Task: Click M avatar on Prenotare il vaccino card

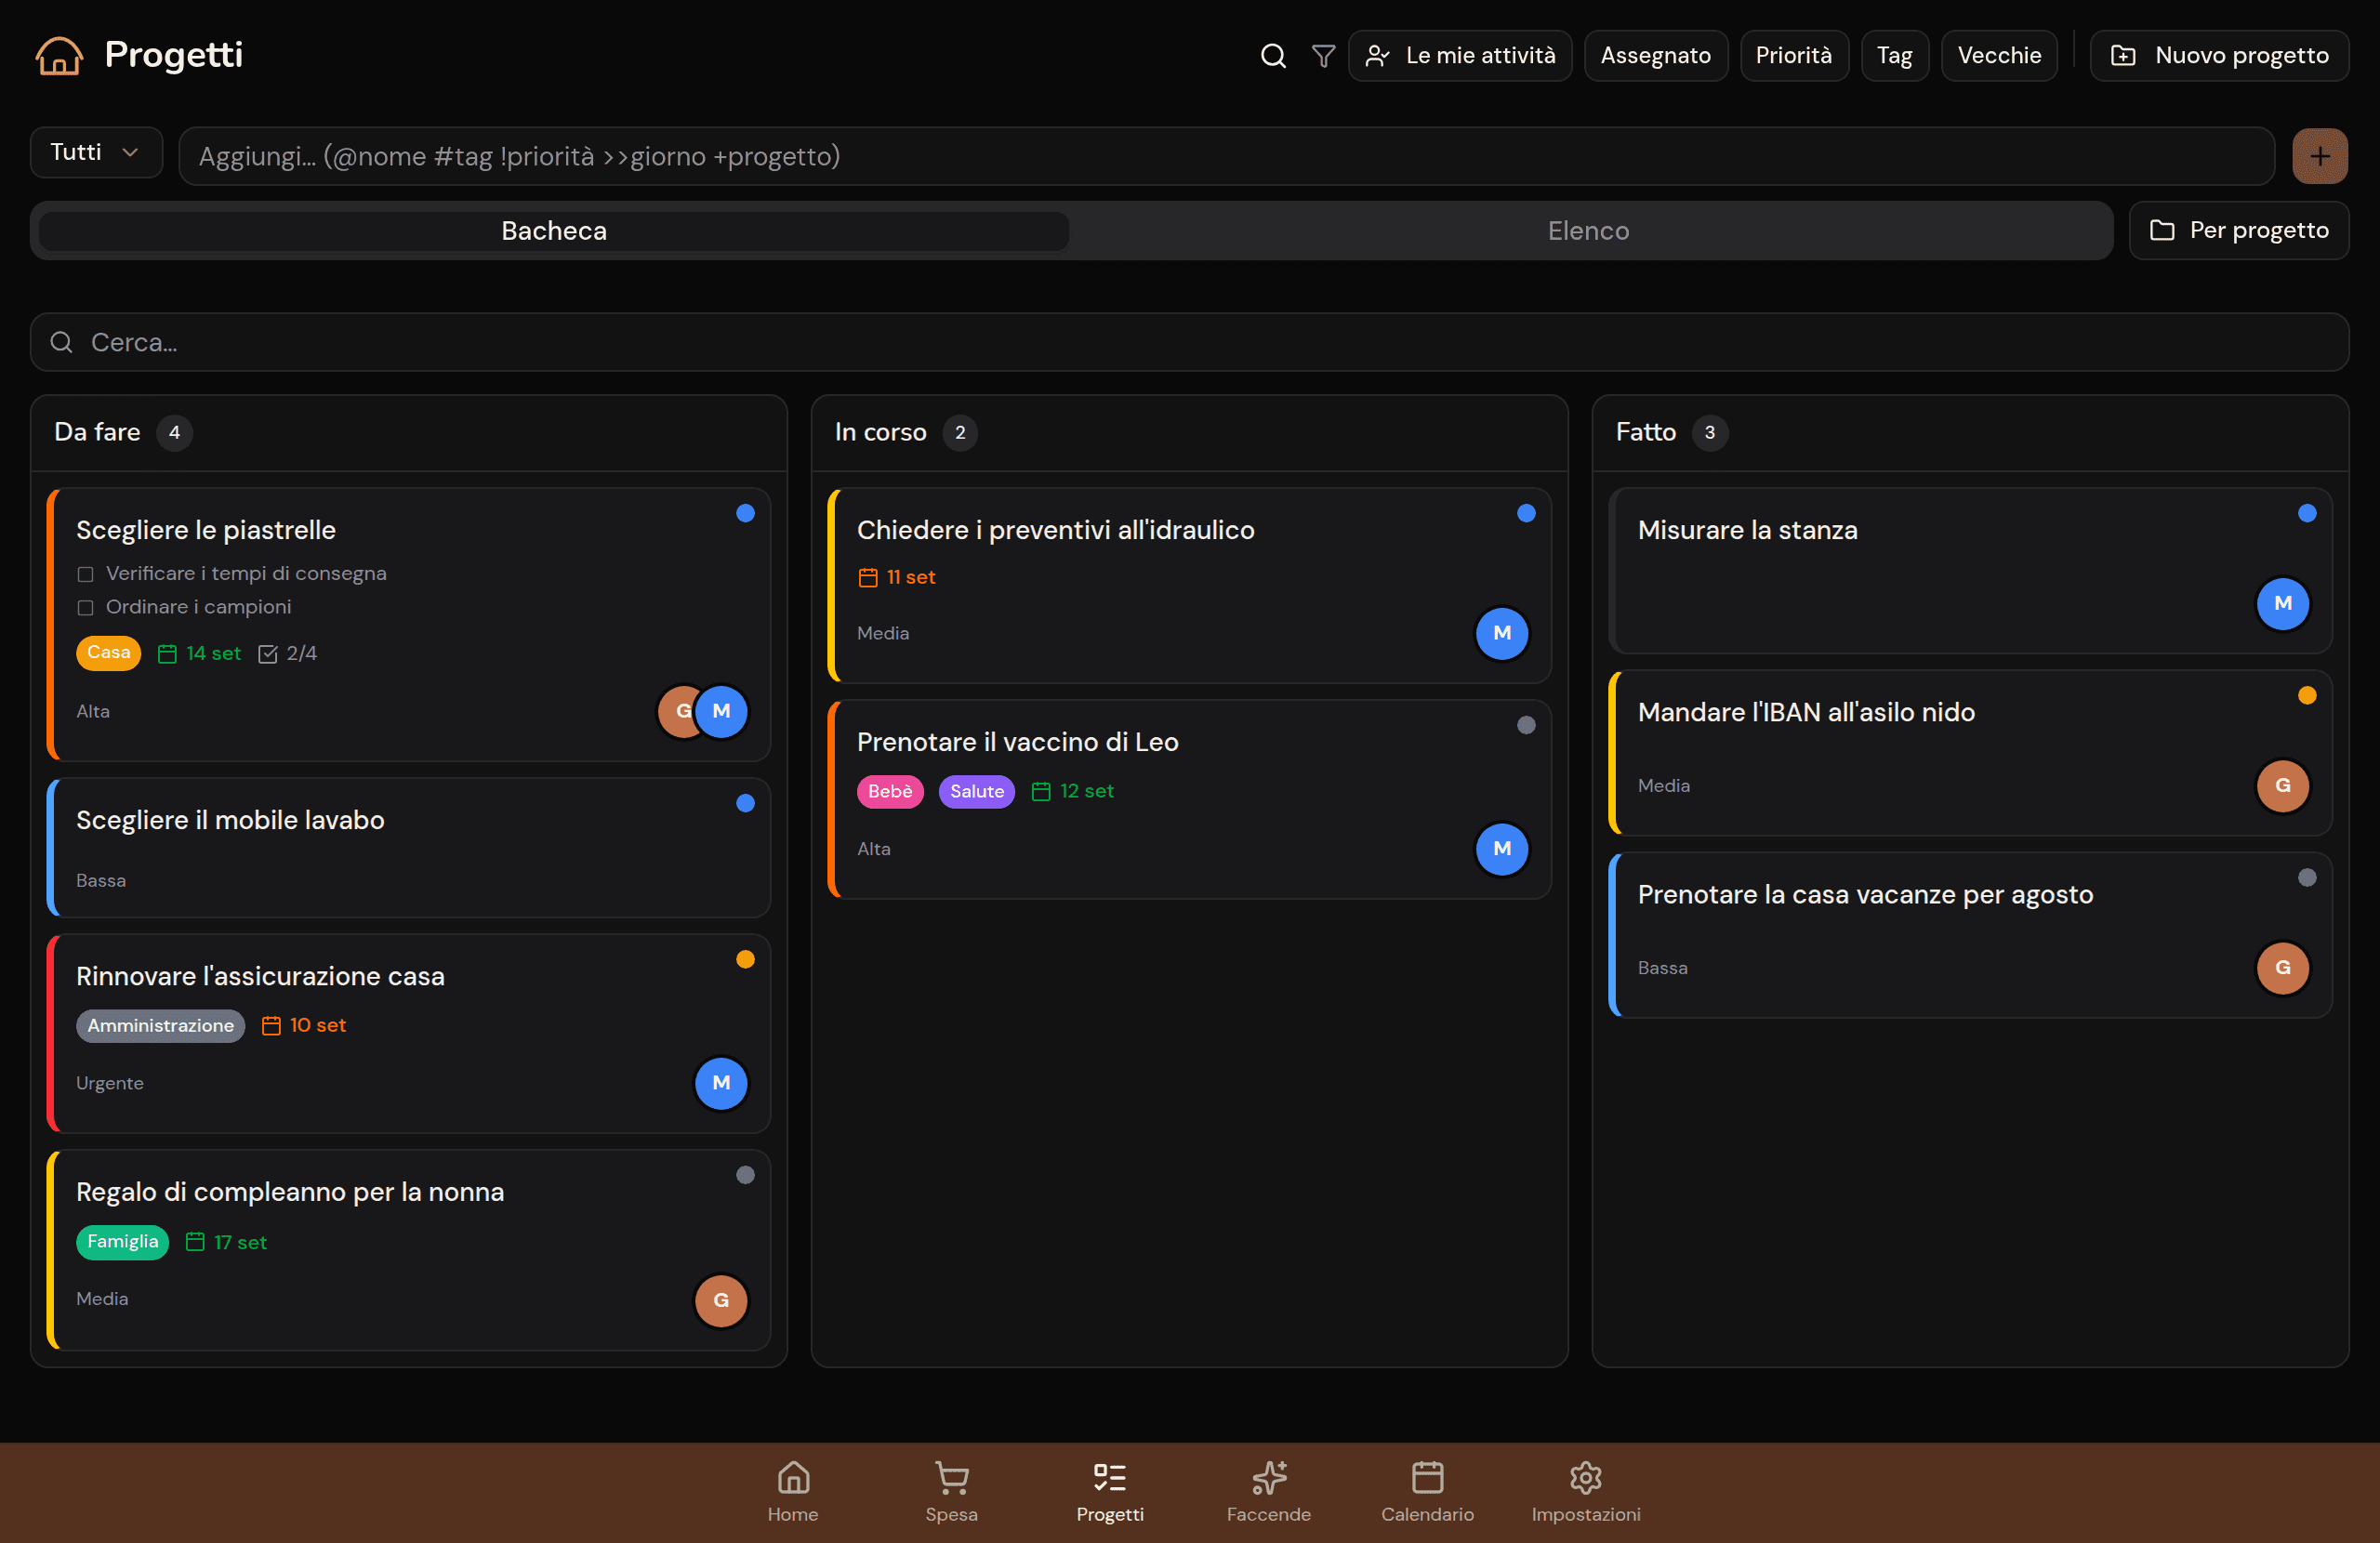Action: coord(1502,848)
